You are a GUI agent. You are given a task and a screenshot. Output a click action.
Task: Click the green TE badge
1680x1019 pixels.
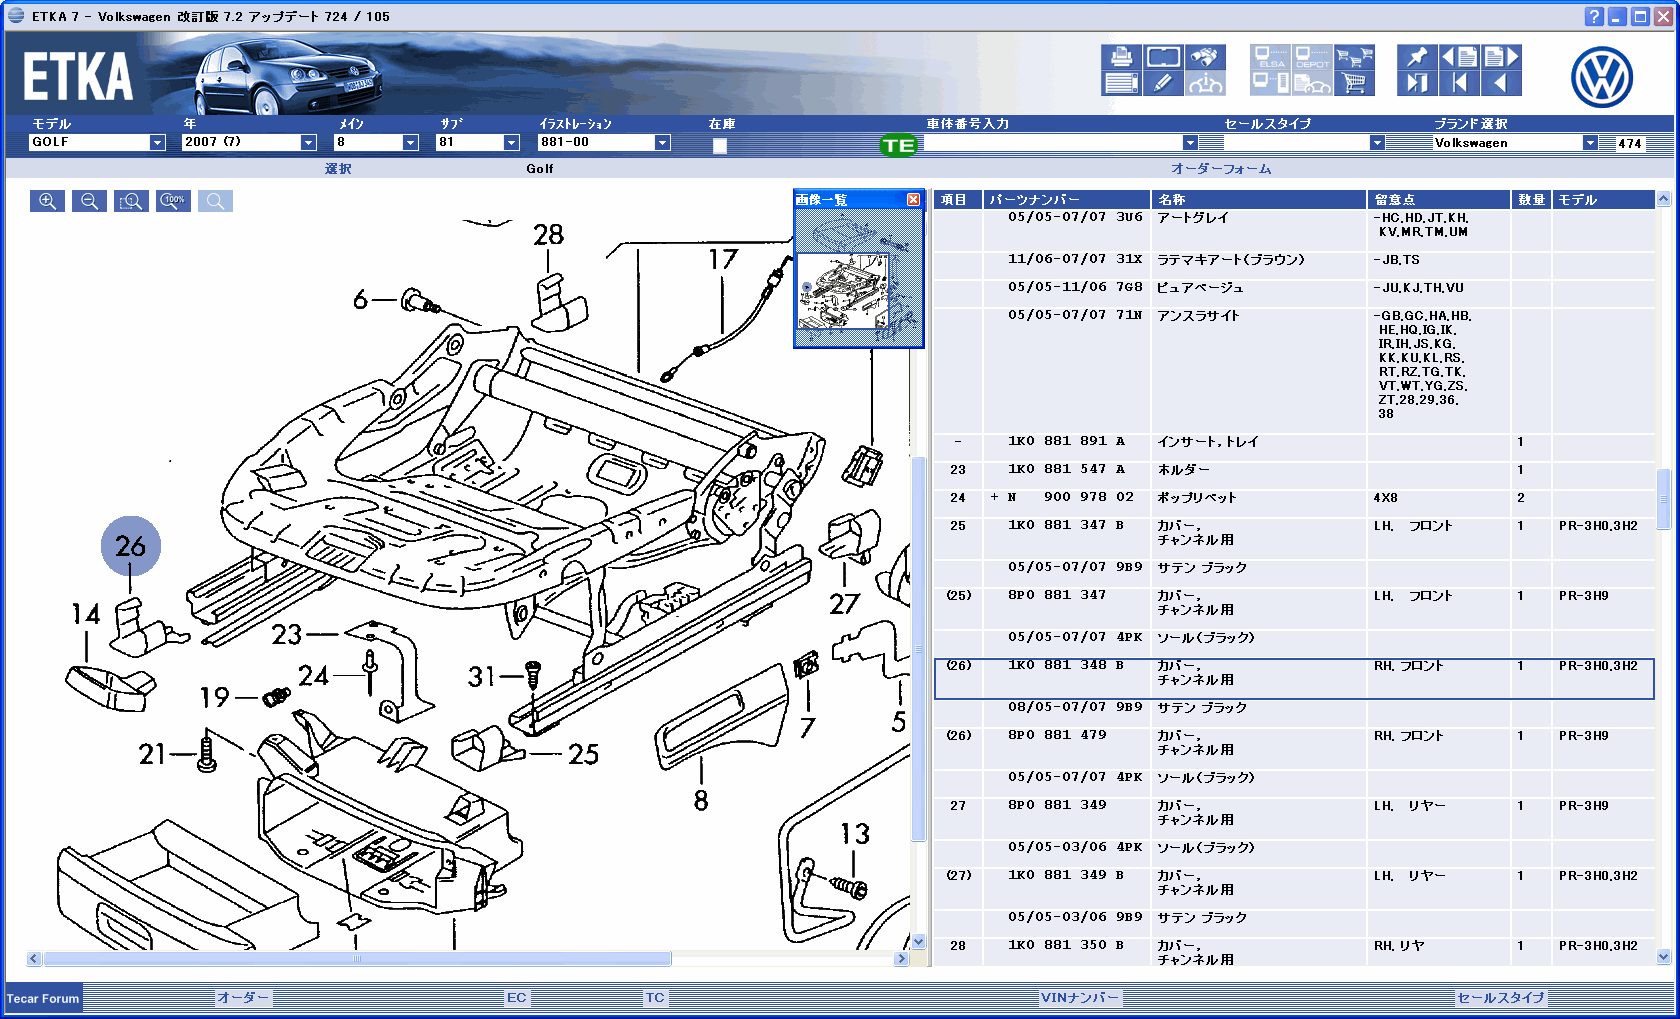point(898,146)
